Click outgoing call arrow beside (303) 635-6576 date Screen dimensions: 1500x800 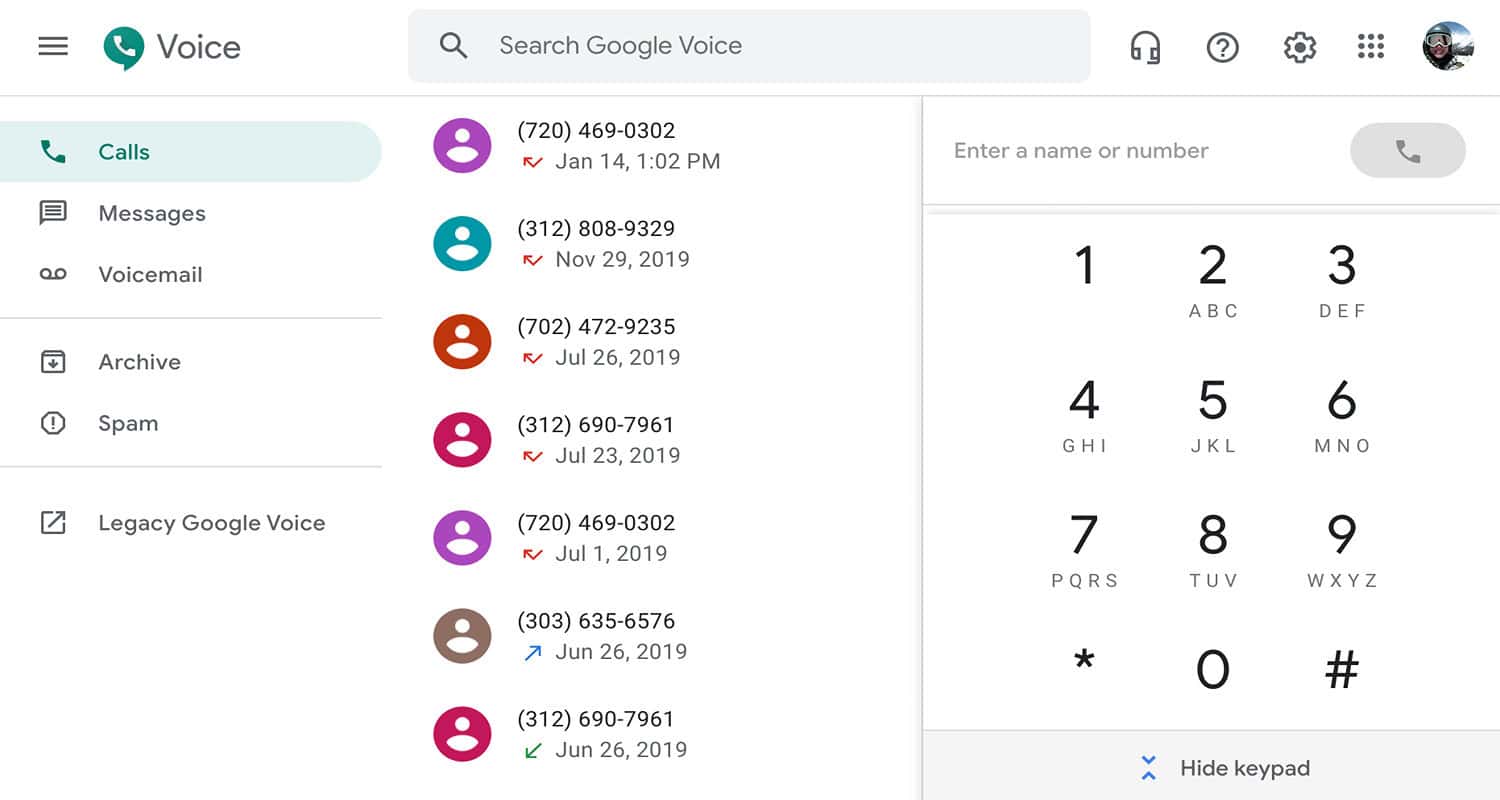click(x=533, y=652)
